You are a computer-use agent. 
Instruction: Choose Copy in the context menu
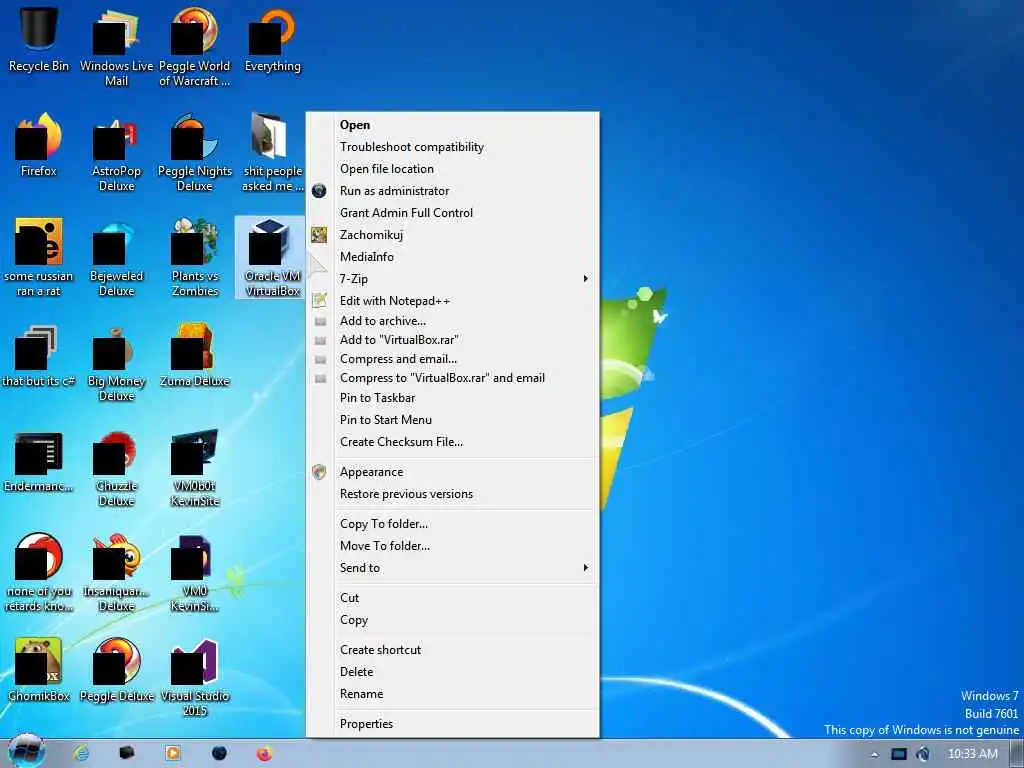point(453,620)
